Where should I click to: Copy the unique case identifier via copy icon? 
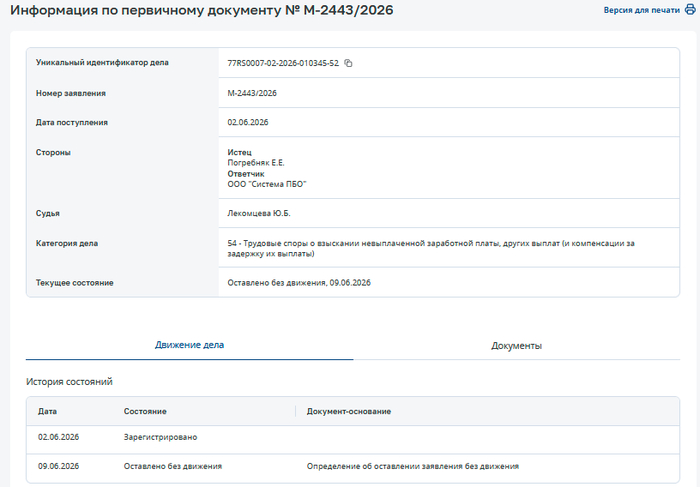click(x=348, y=63)
